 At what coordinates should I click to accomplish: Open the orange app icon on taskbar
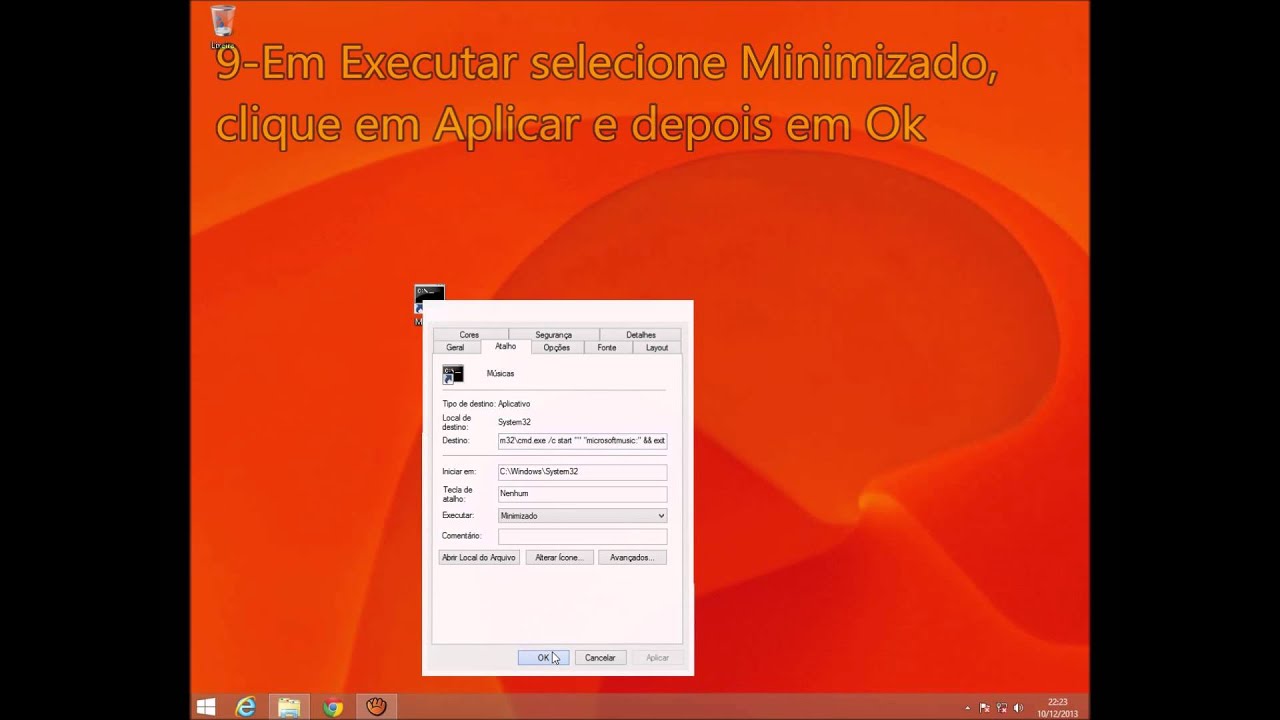pos(376,707)
